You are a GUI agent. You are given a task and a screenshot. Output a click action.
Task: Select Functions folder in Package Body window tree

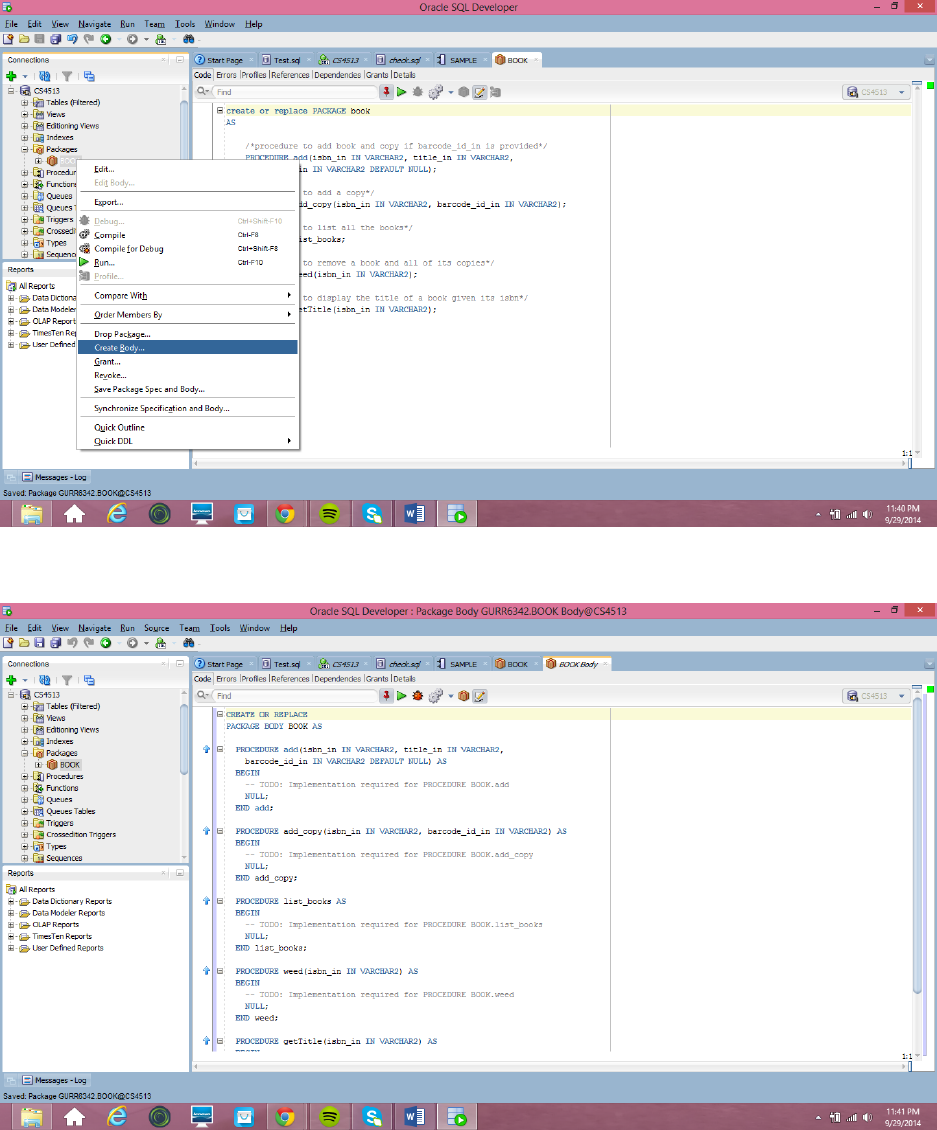coord(62,788)
